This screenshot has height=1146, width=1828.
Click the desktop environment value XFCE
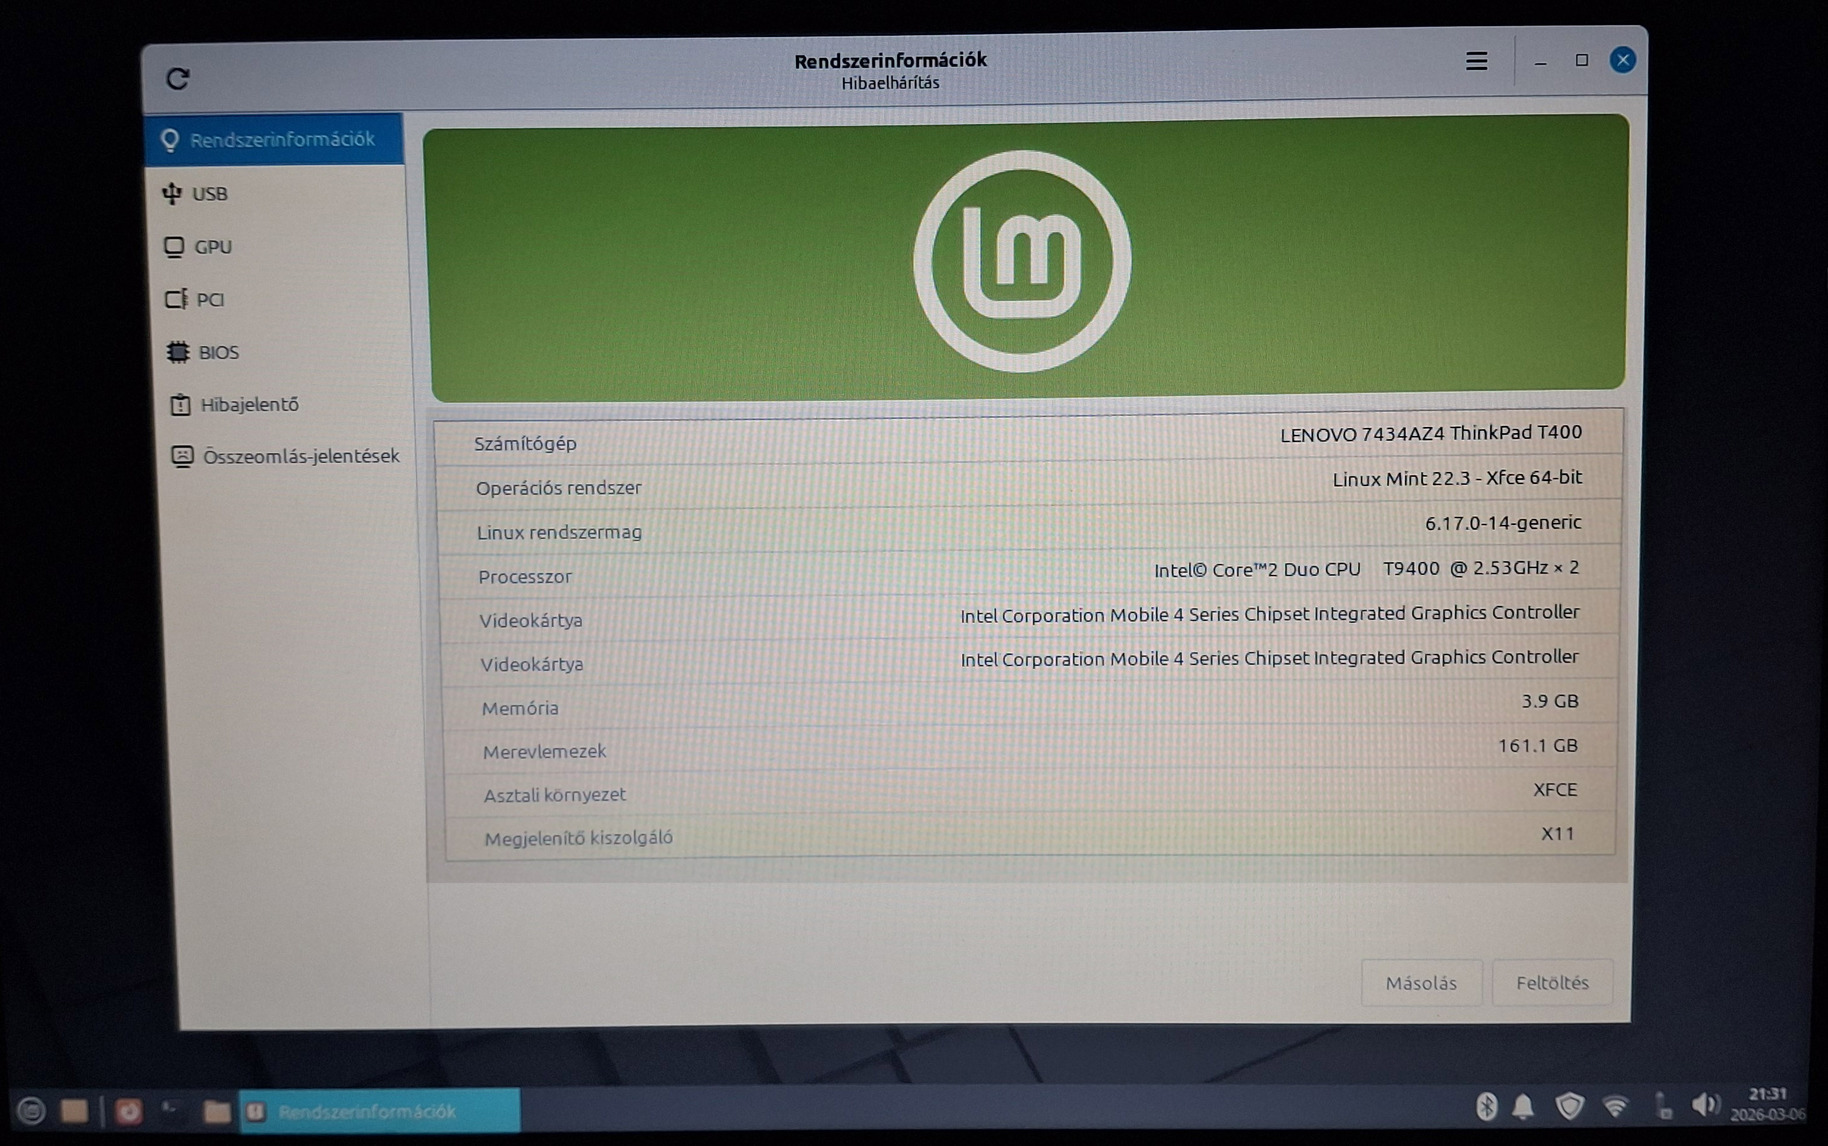(x=1555, y=789)
